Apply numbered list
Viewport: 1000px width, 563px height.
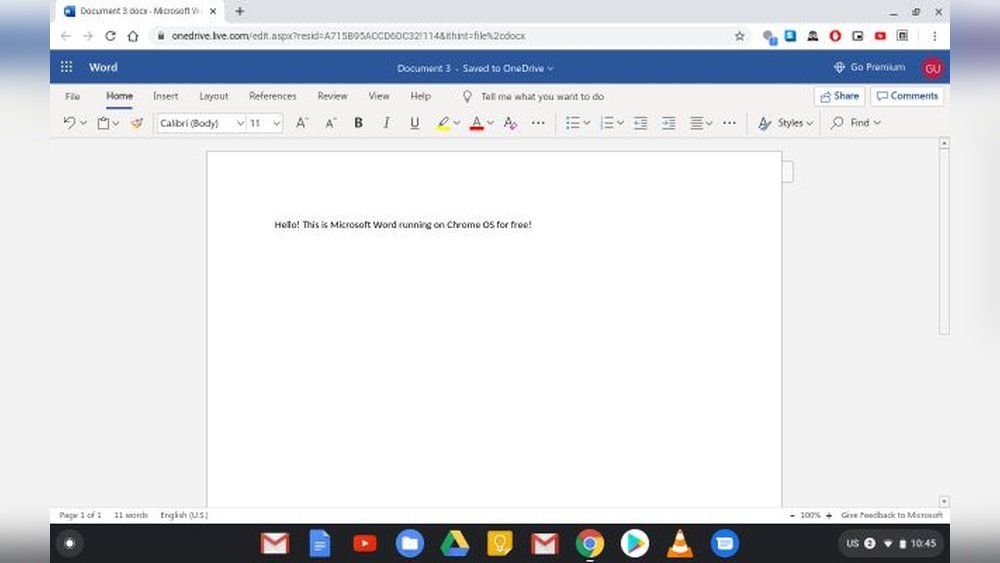click(607, 123)
